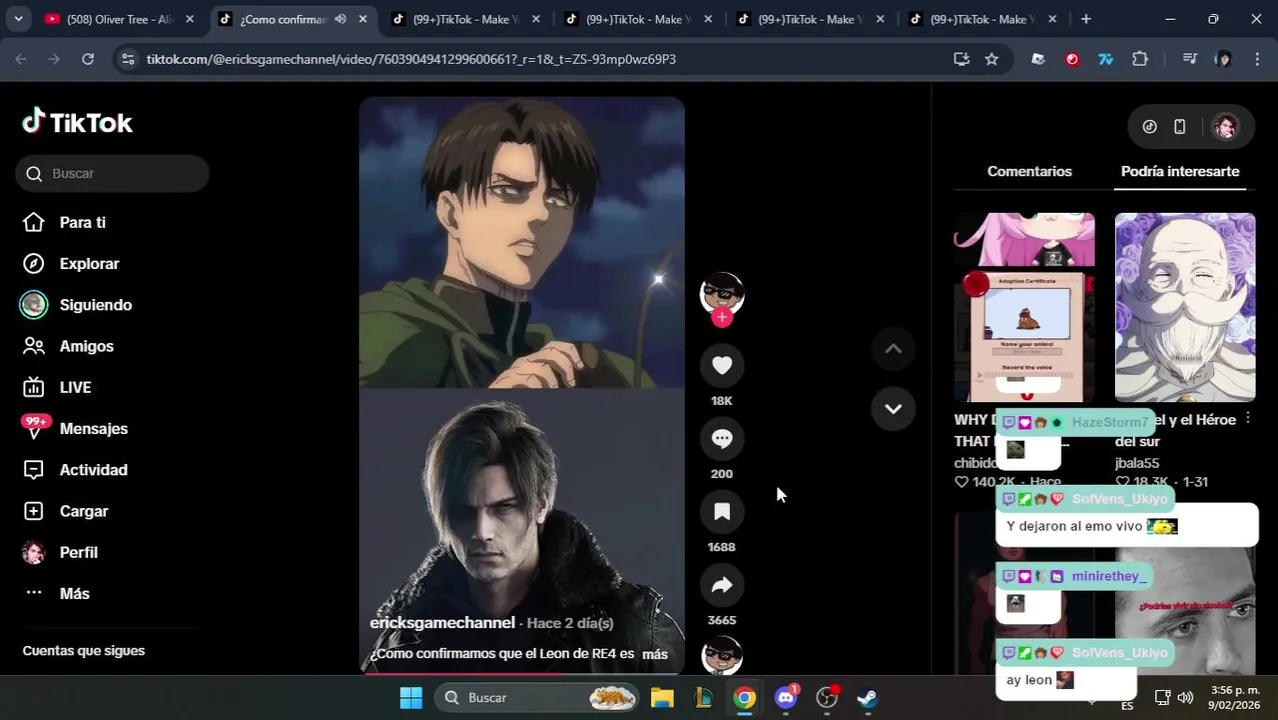Viewport: 1278px width, 720px height.
Task: Open tab search dropdown arrow
Action: 18,19
